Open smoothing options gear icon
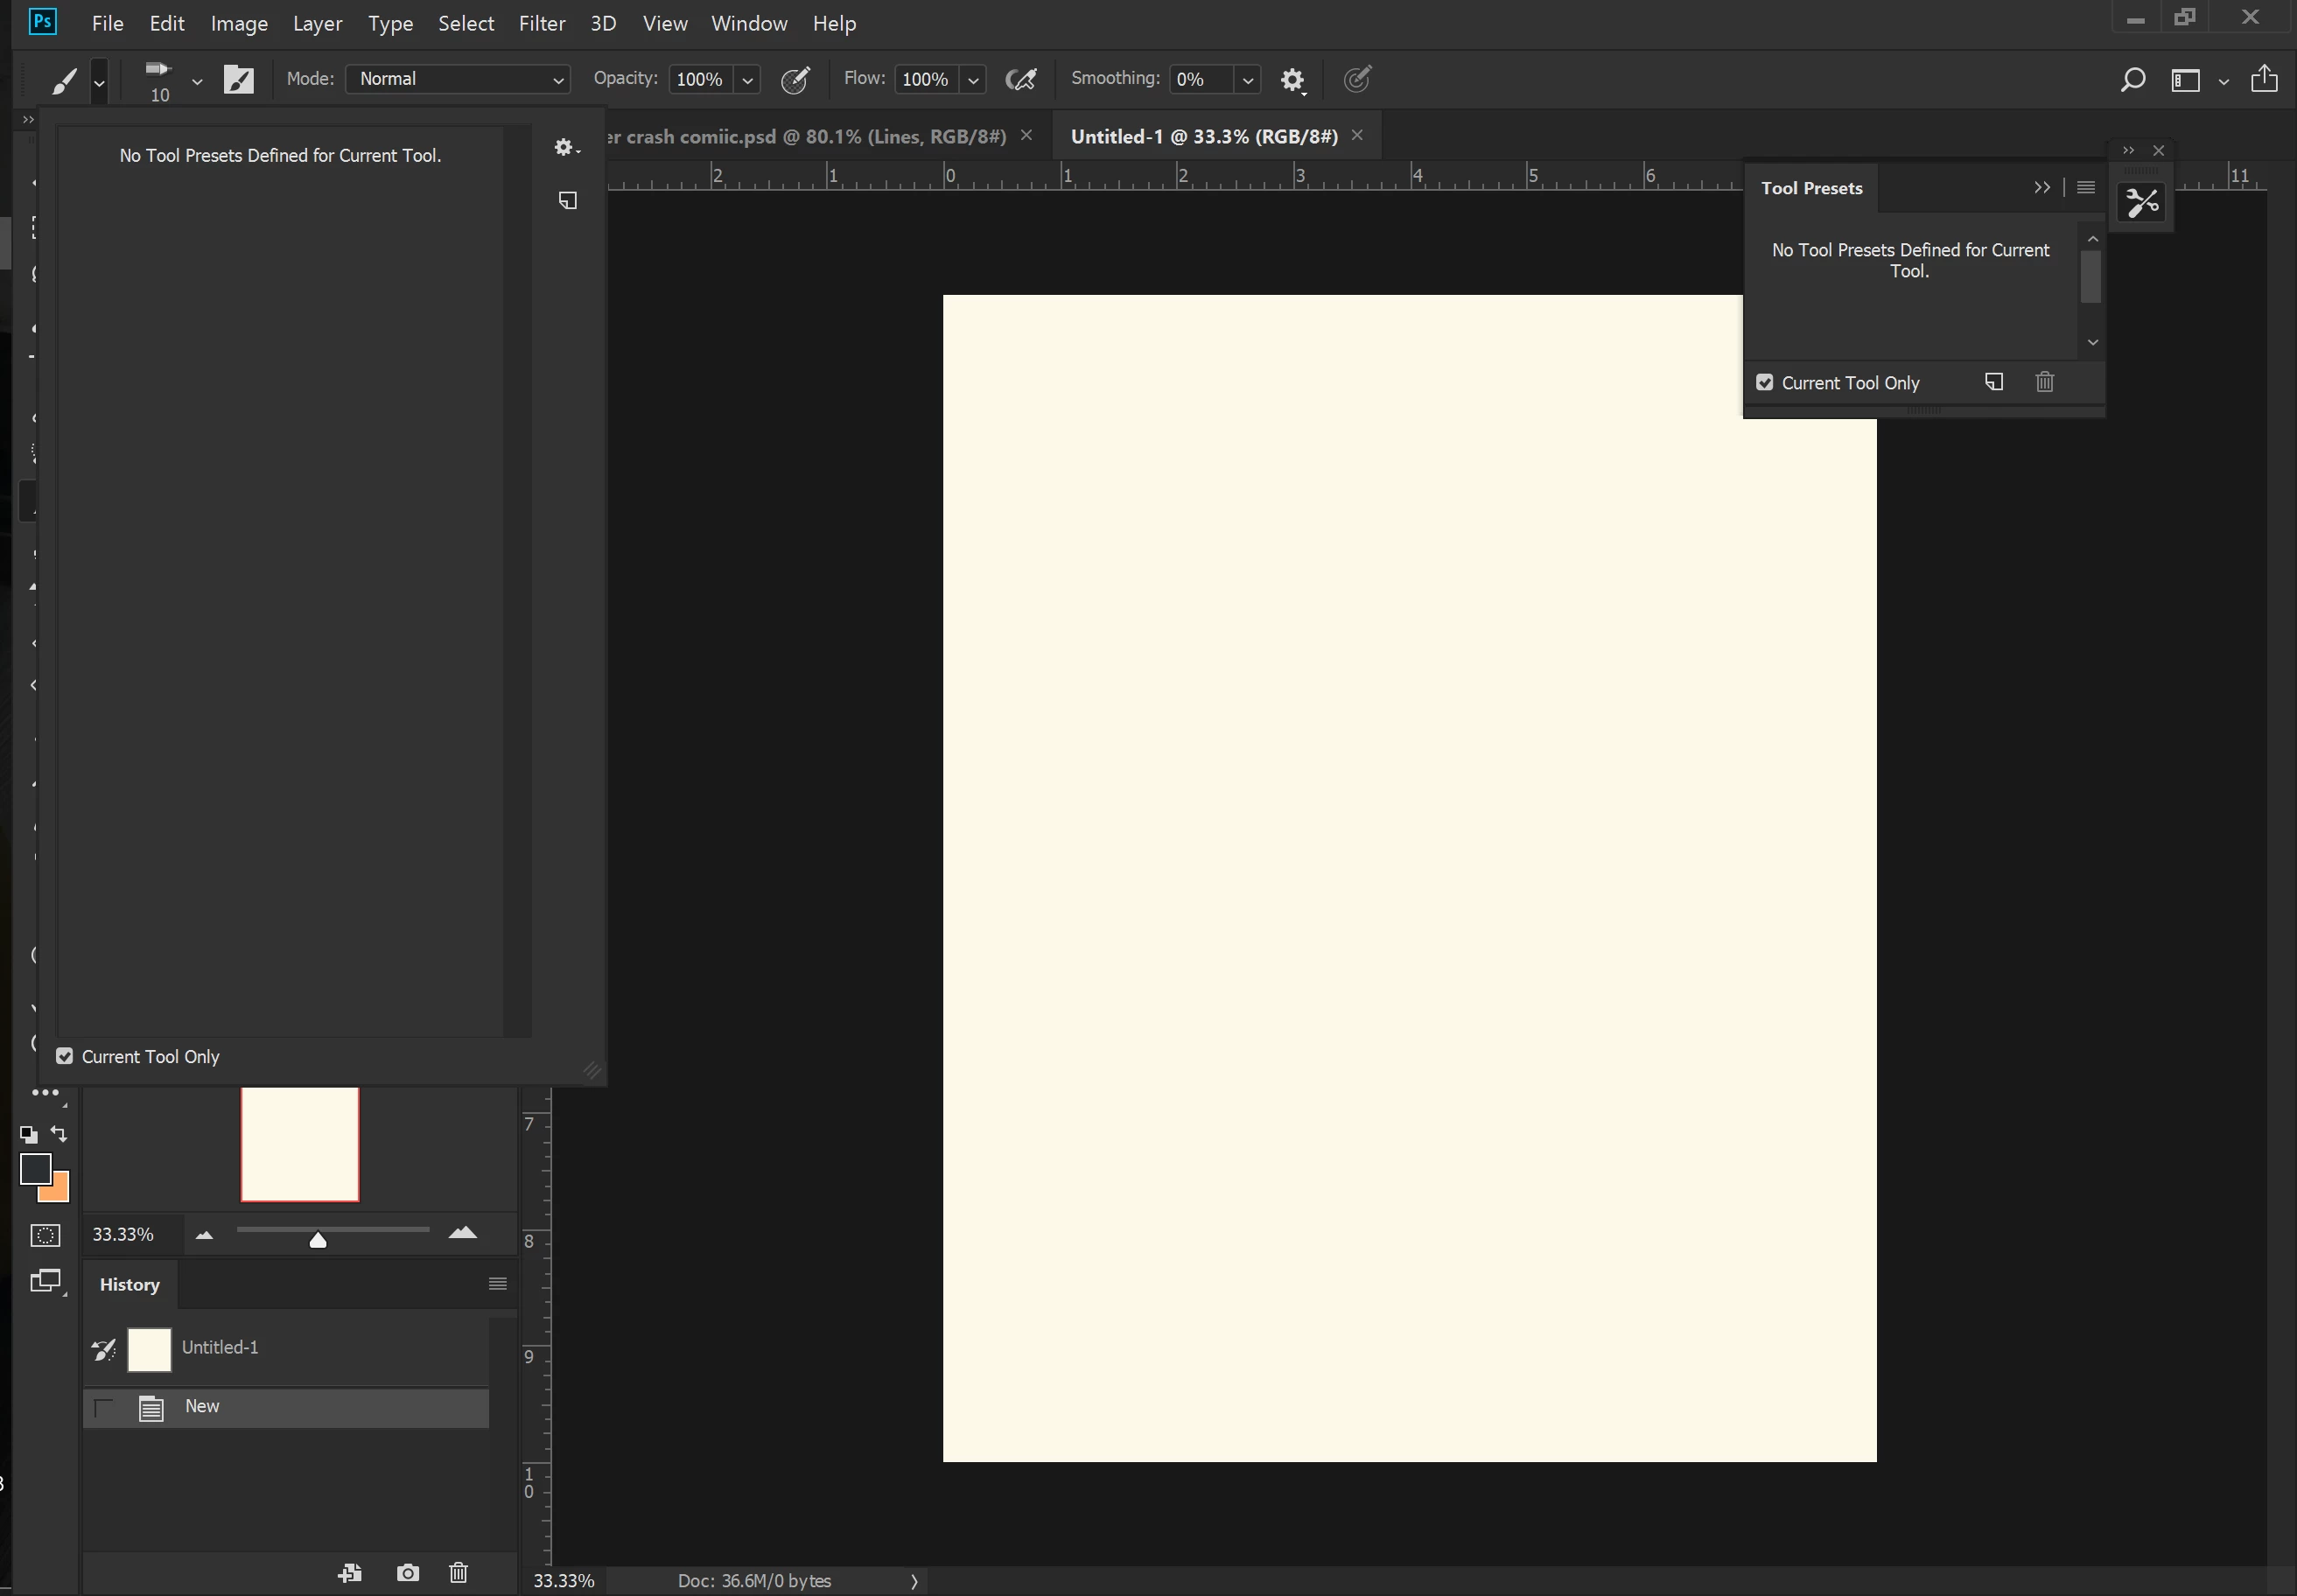Screen dimensions: 2297x1596 click(1292, 80)
